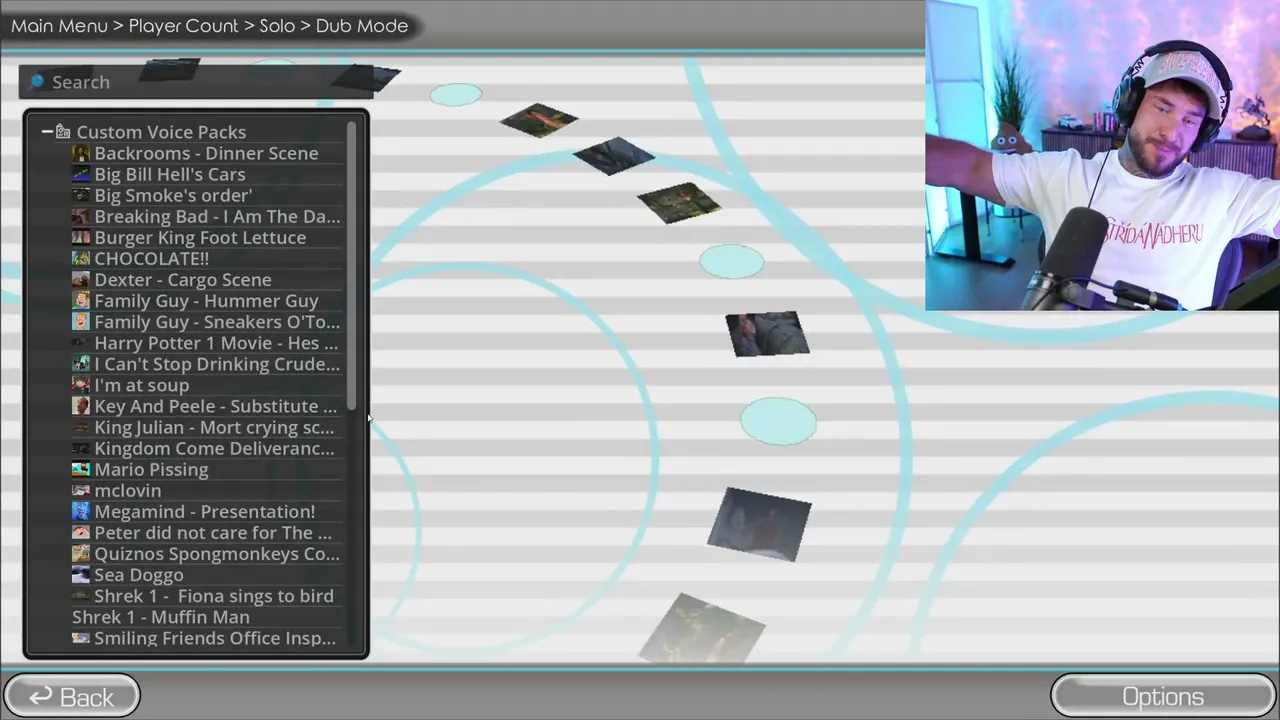1280x720 pixels.
Task: Open Player Count in the breadcrumb
Action: [184, 26]
